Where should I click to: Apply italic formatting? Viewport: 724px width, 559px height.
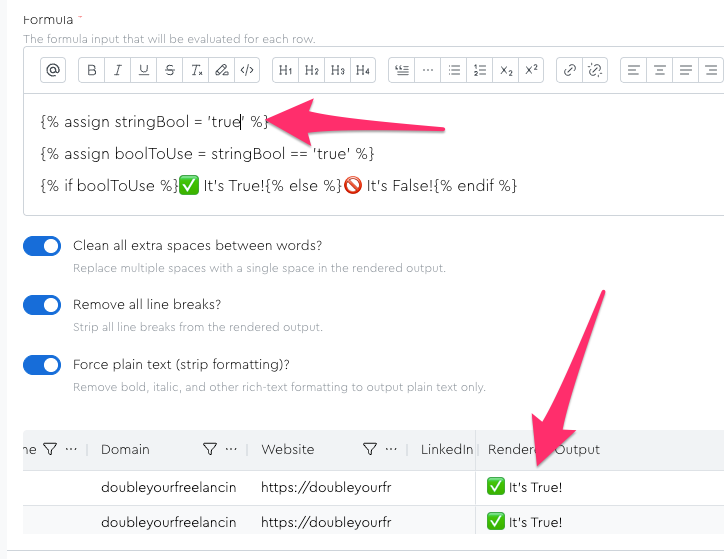tap(119, 70)
